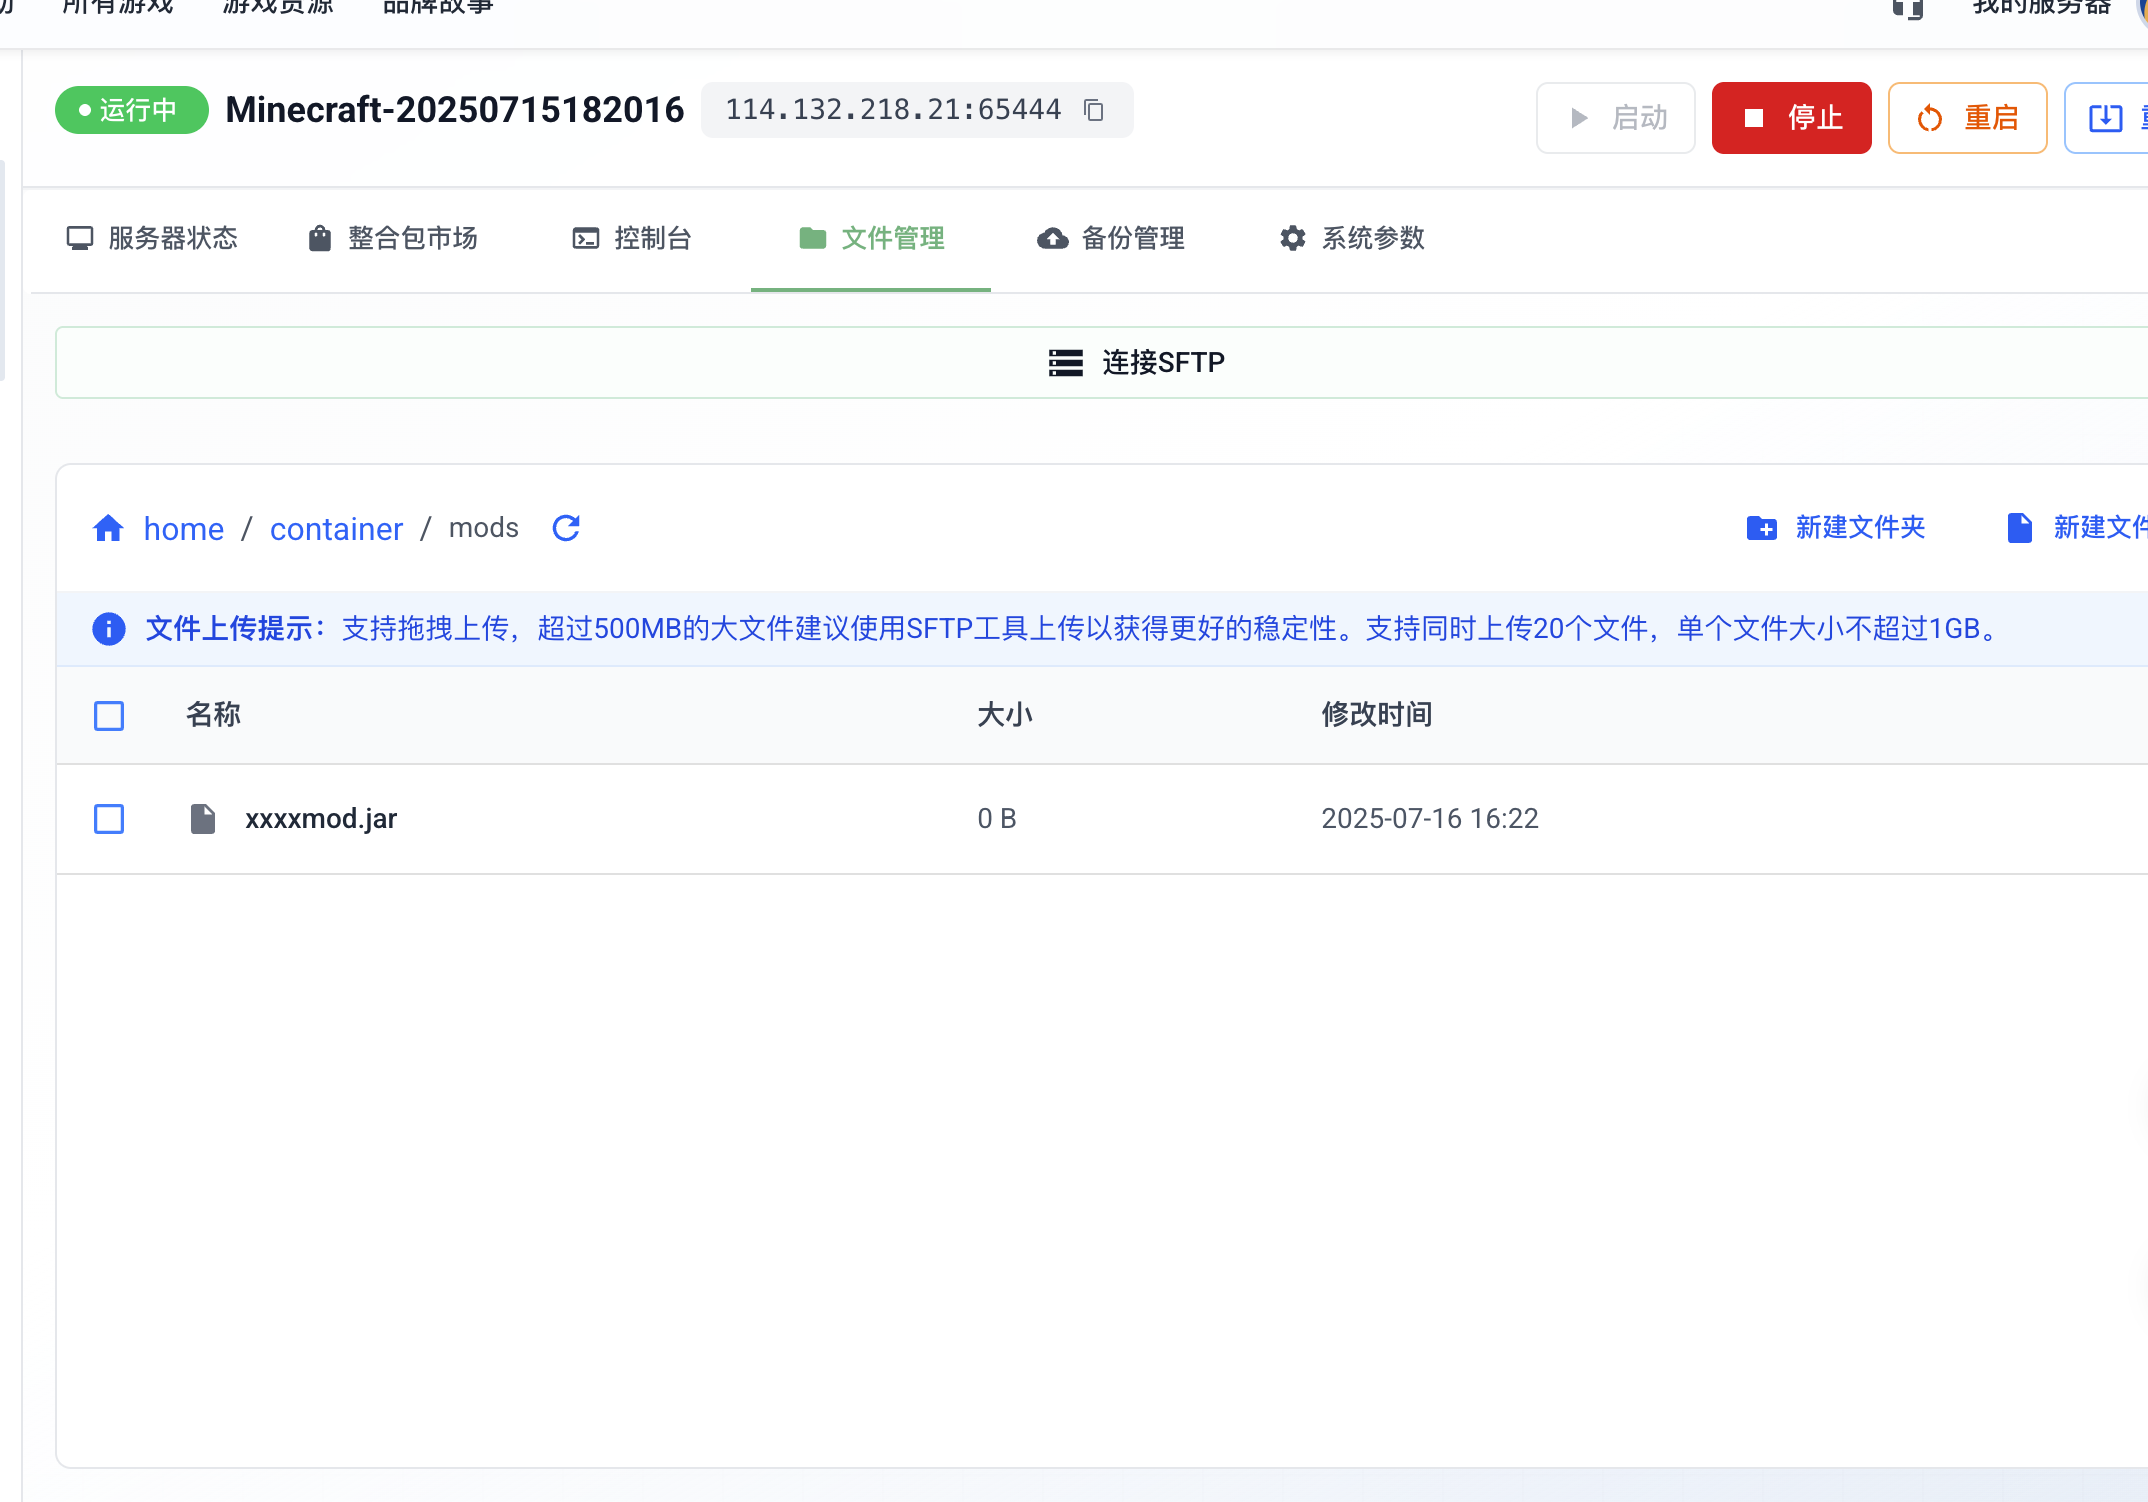The width and height of the screenshot is (2148, 1502).
Task: Click the xxxxmod.jar file icon
Action: (203, 819)
